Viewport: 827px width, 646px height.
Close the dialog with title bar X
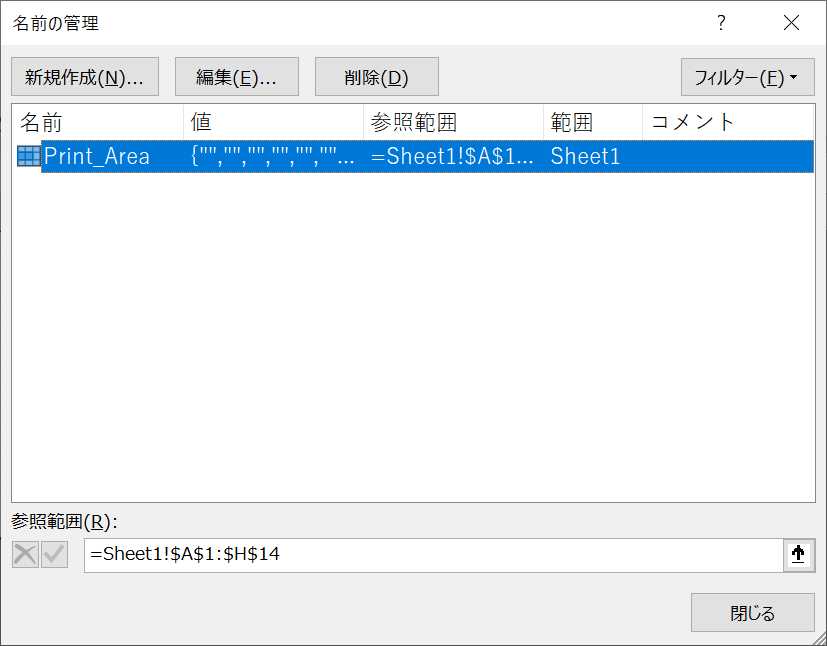(791, 23)
